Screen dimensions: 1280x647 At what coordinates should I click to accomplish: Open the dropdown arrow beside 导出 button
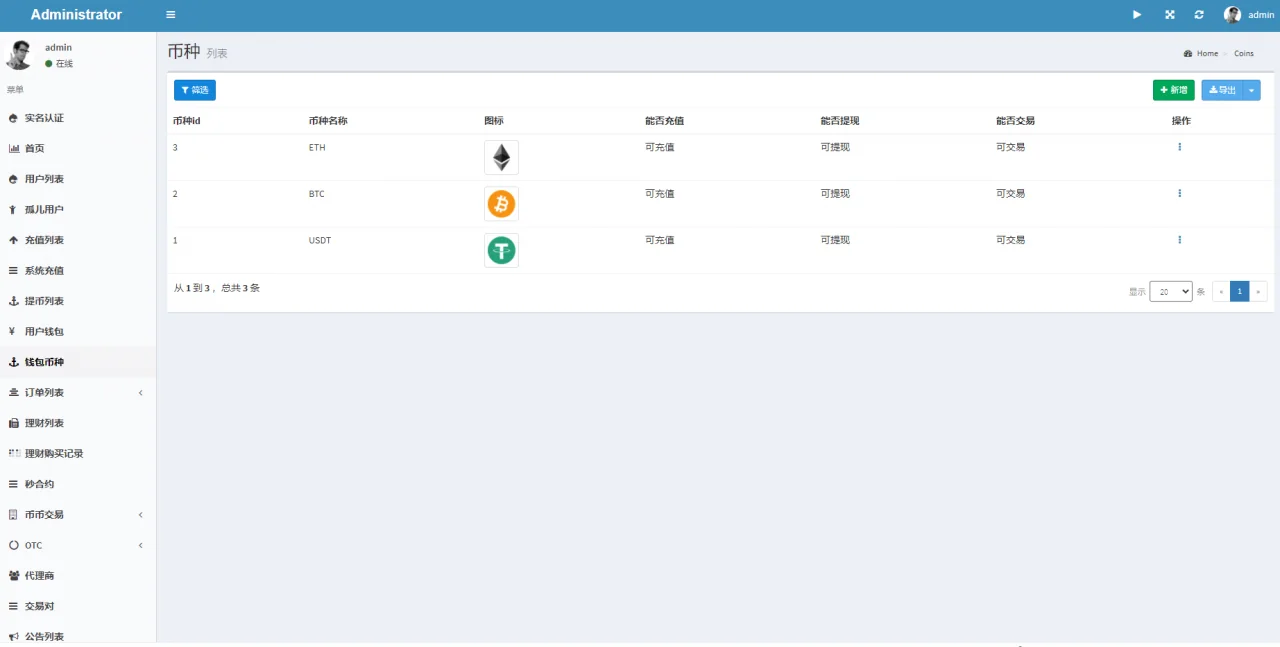[1252, 90]
